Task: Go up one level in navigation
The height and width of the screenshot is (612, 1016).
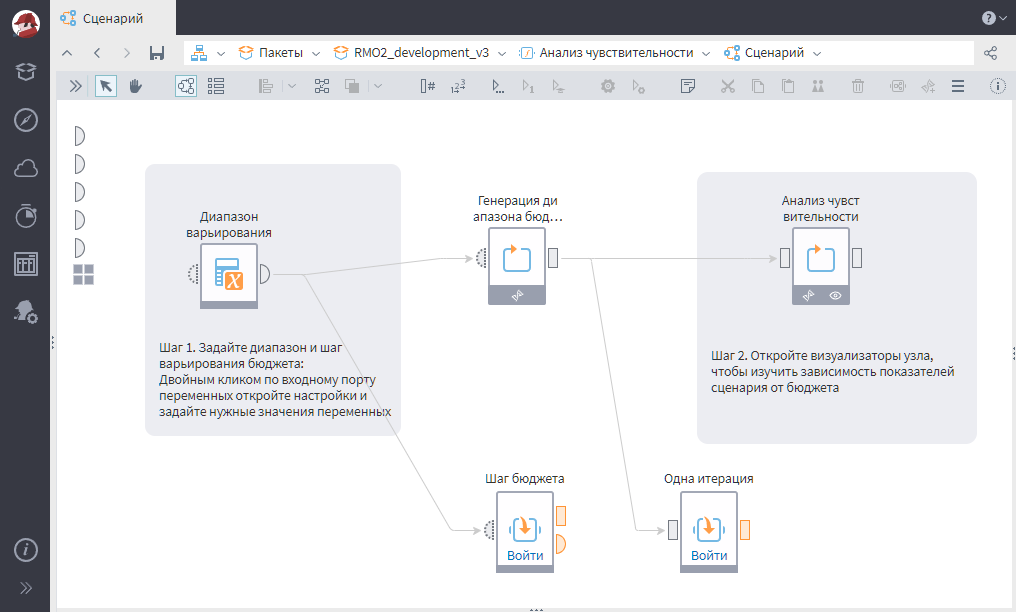Action: click(67, 53)
